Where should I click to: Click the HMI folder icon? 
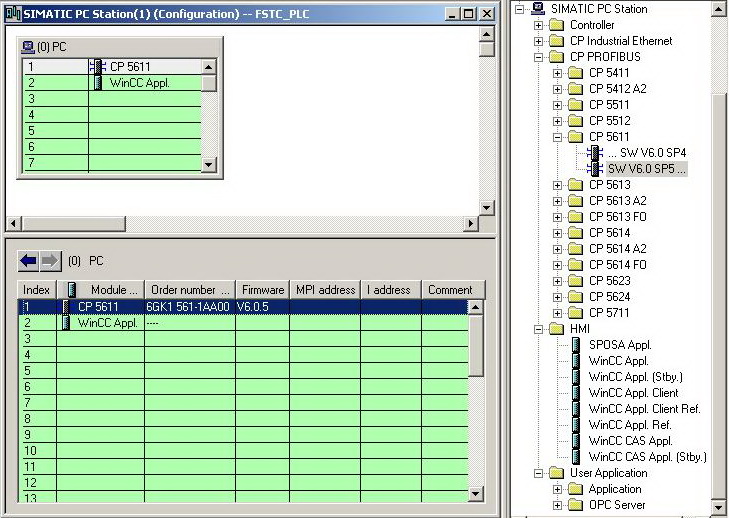(557, 329)
